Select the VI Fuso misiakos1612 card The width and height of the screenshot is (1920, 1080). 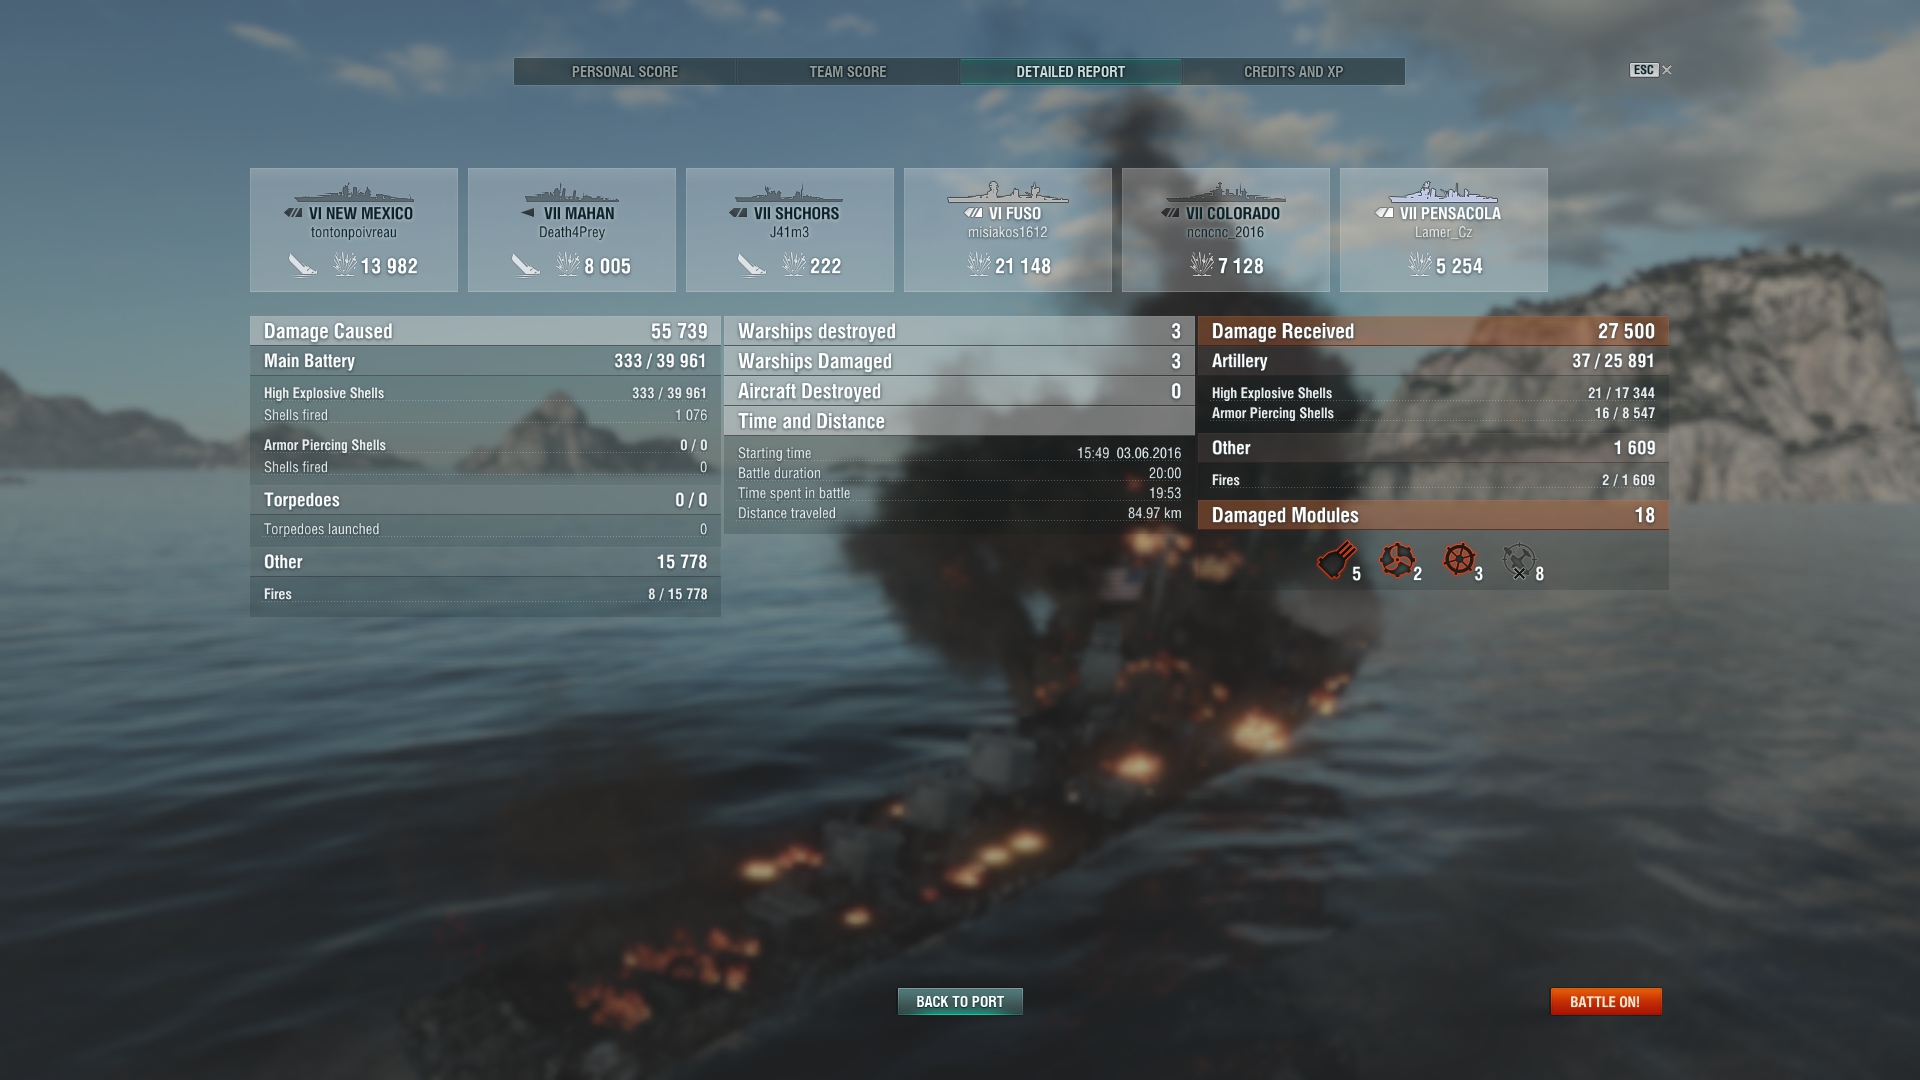[1008, 230]
